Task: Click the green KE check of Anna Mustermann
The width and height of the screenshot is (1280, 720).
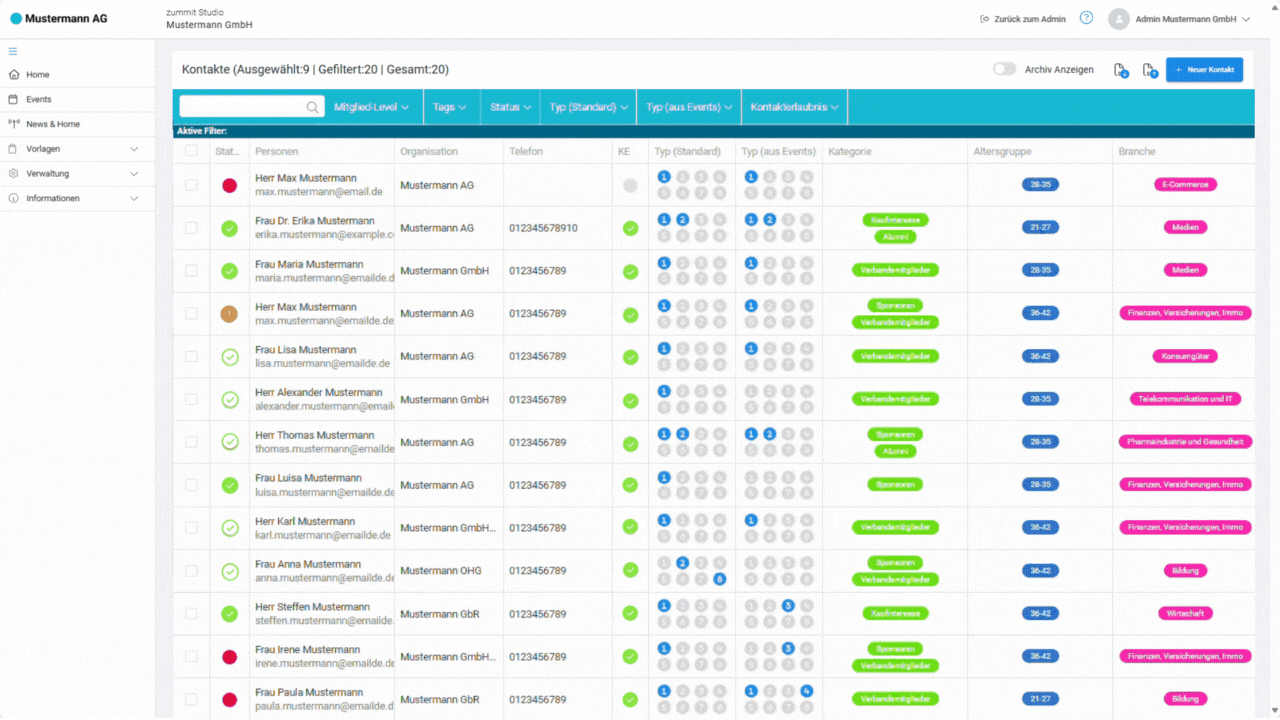Action: tap(630, 571)
